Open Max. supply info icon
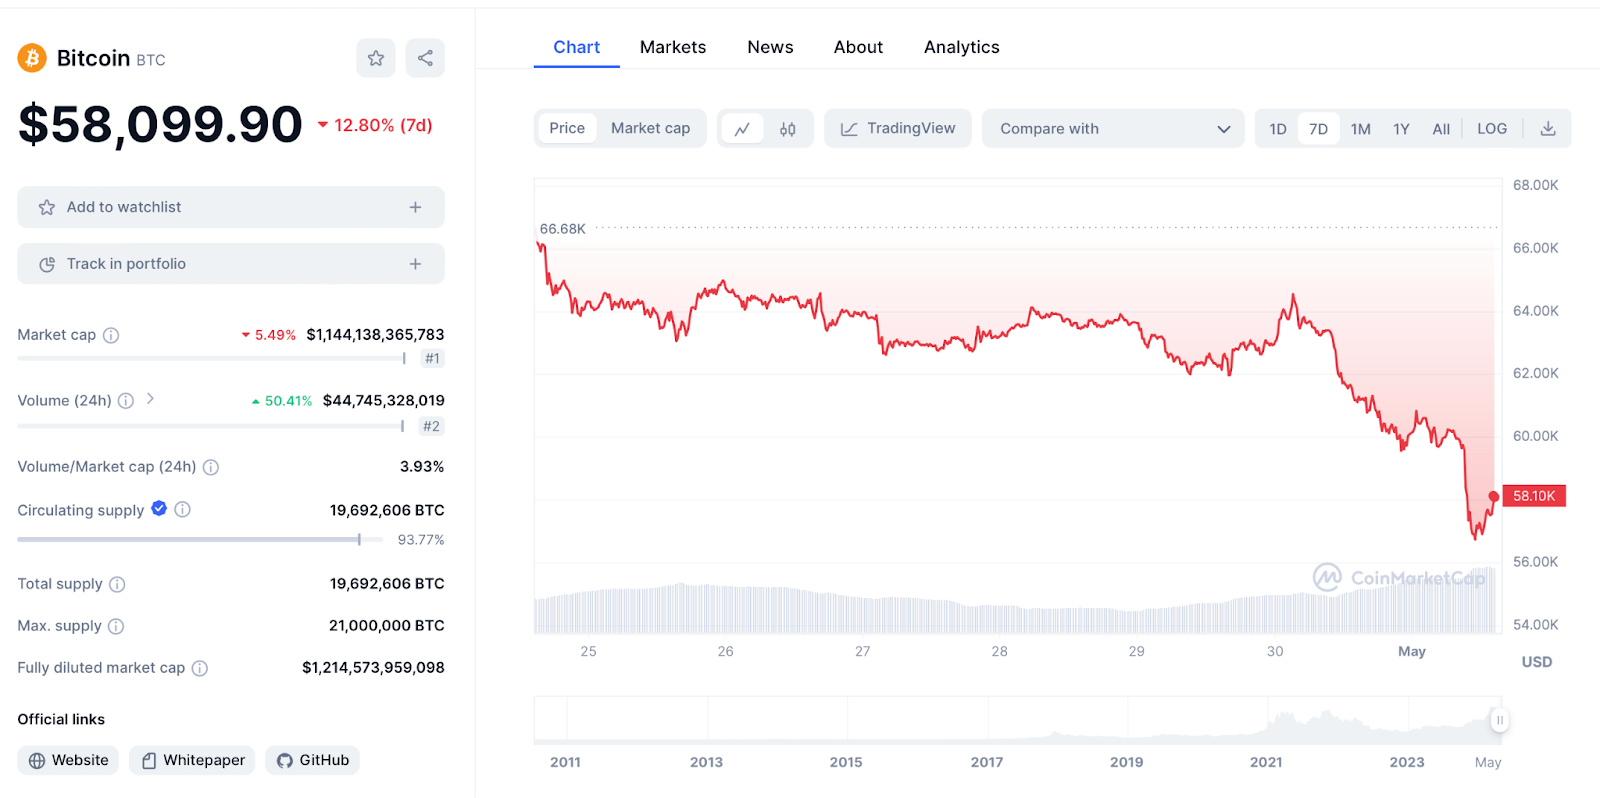This screenshot has height=798, width=1600. (116, 626)
